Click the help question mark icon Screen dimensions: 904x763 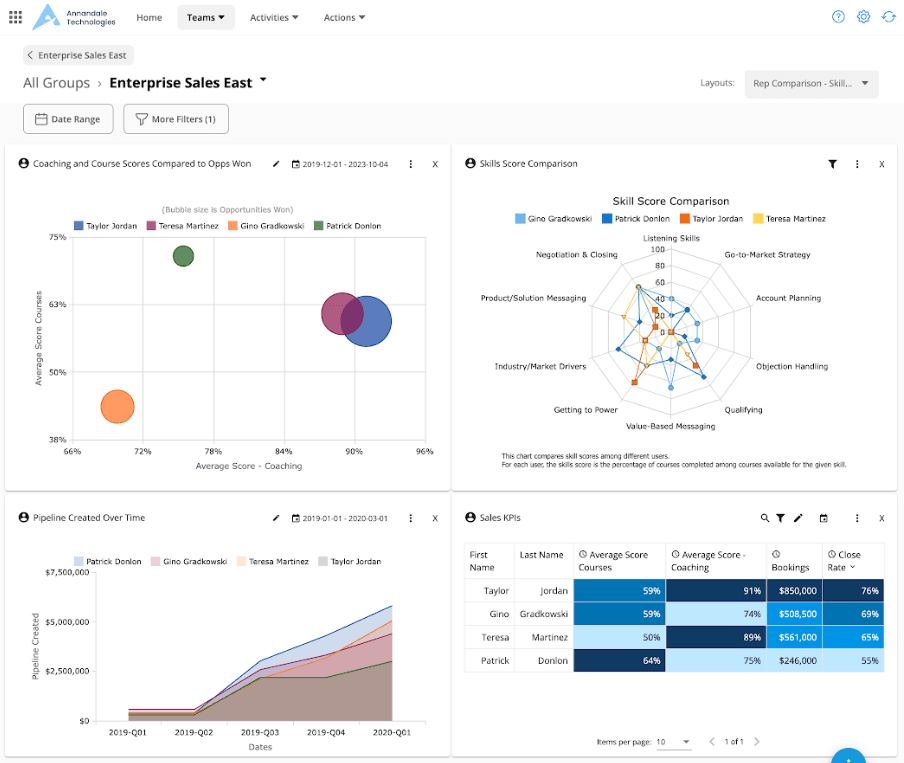838,17
